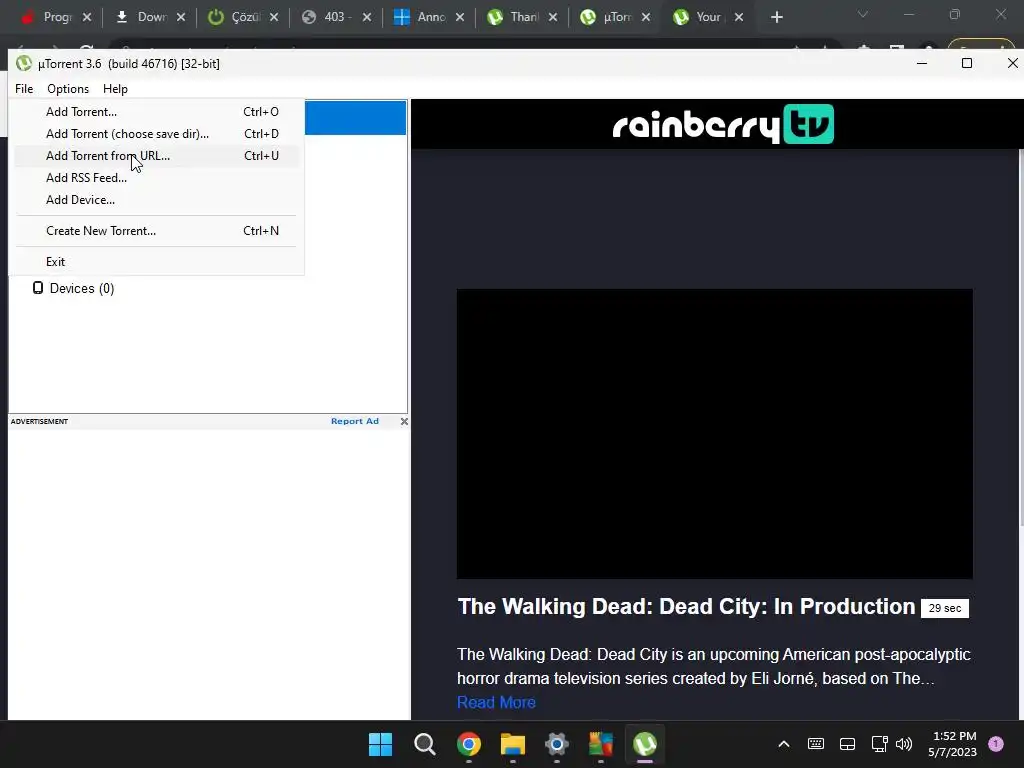The image size is (1024, 768).
Task: Open browser tab search dropdown chevron
Action: tap(863, 14)
